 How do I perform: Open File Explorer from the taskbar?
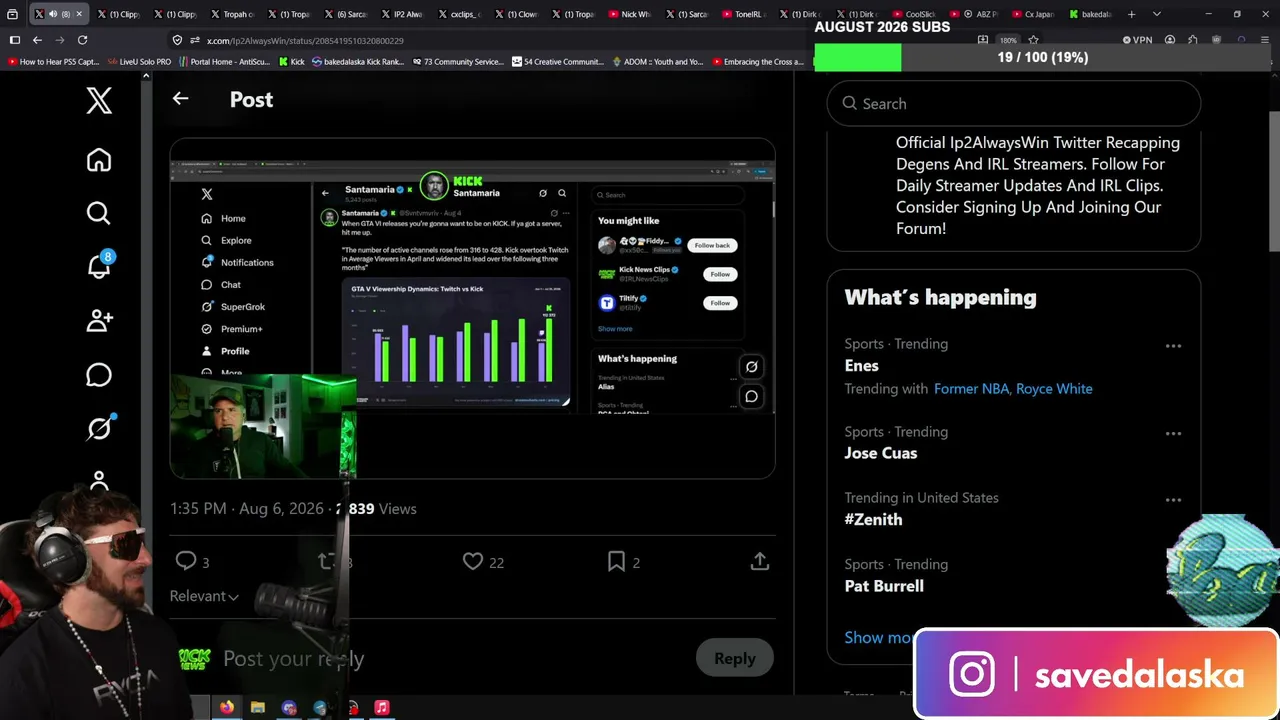click(258, 707)
